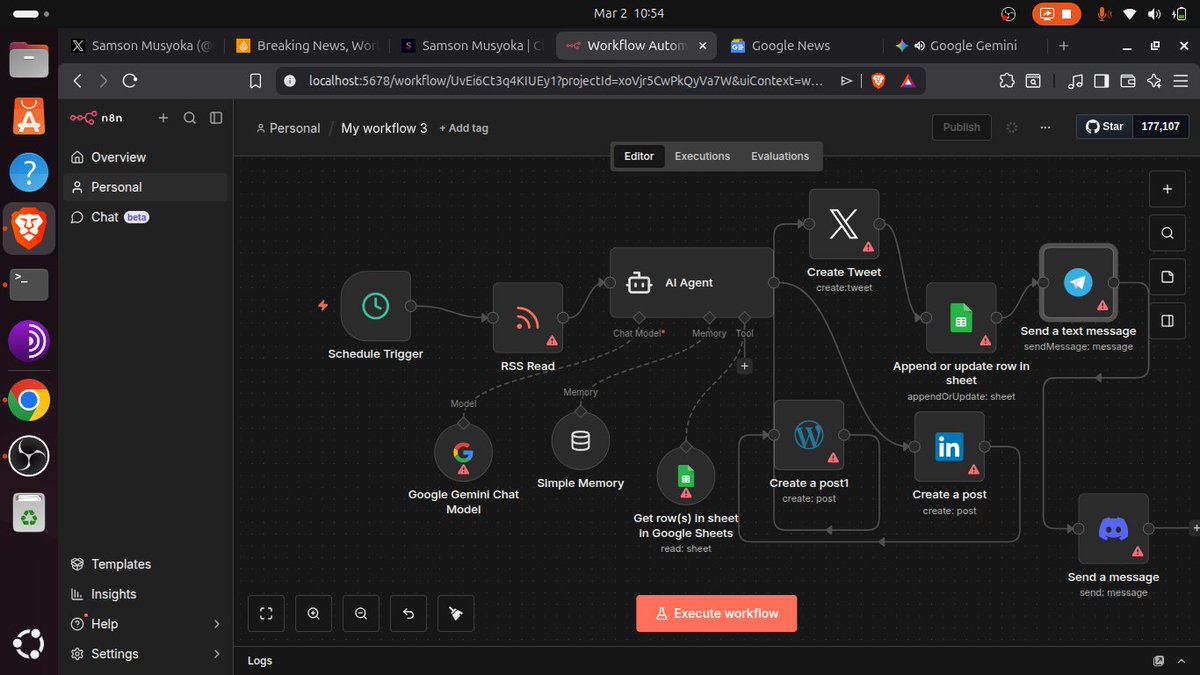
Task: Bookmark this page in browser toolbar
Action: (255, 81)
